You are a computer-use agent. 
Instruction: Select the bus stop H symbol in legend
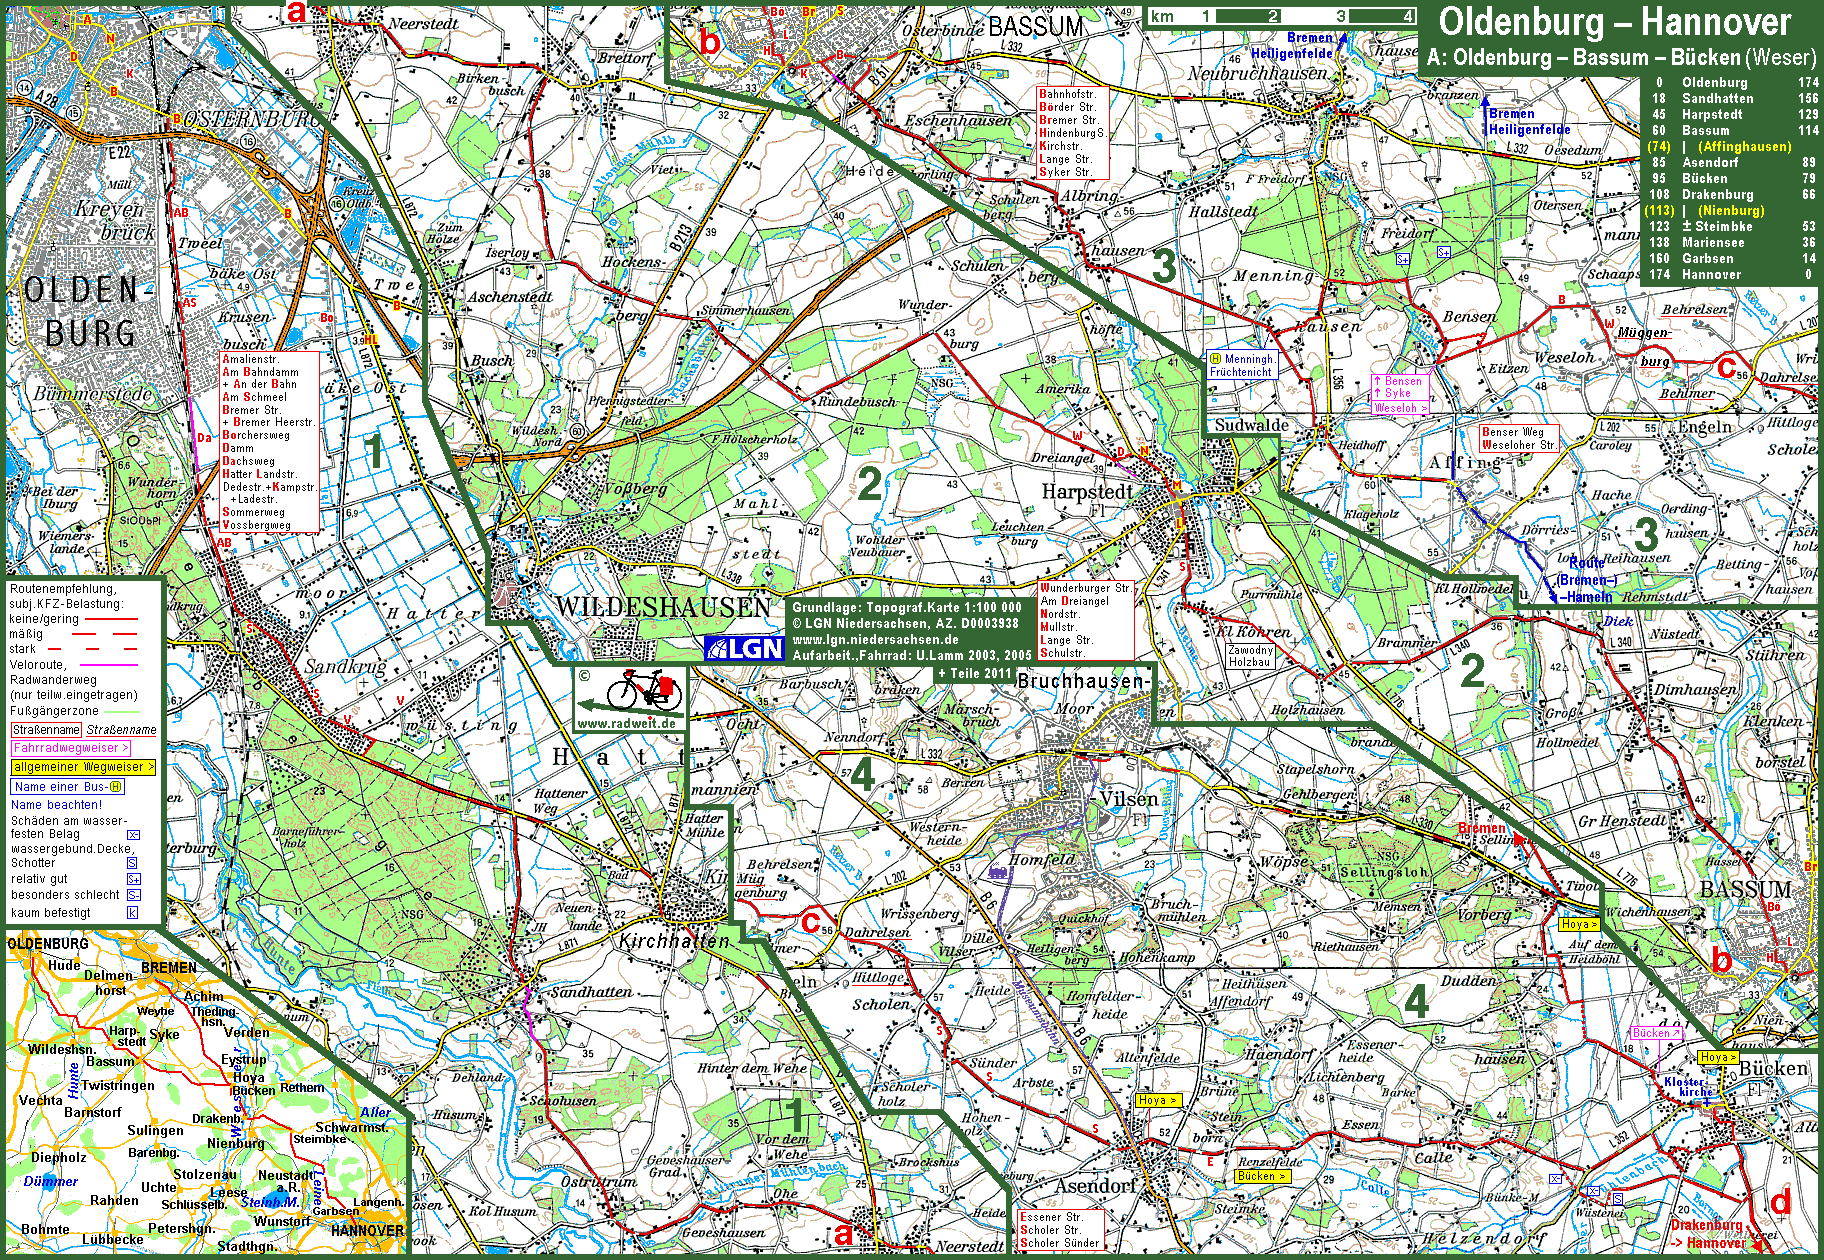(x=116, y=787)
